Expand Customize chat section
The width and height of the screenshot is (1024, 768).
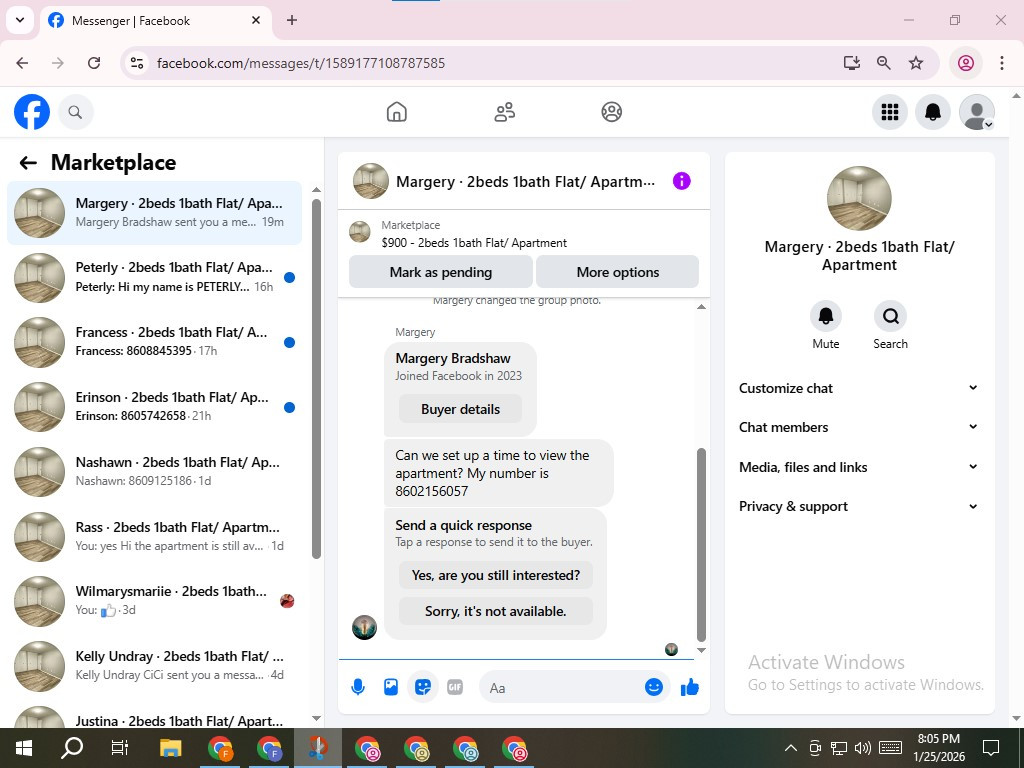859,388
